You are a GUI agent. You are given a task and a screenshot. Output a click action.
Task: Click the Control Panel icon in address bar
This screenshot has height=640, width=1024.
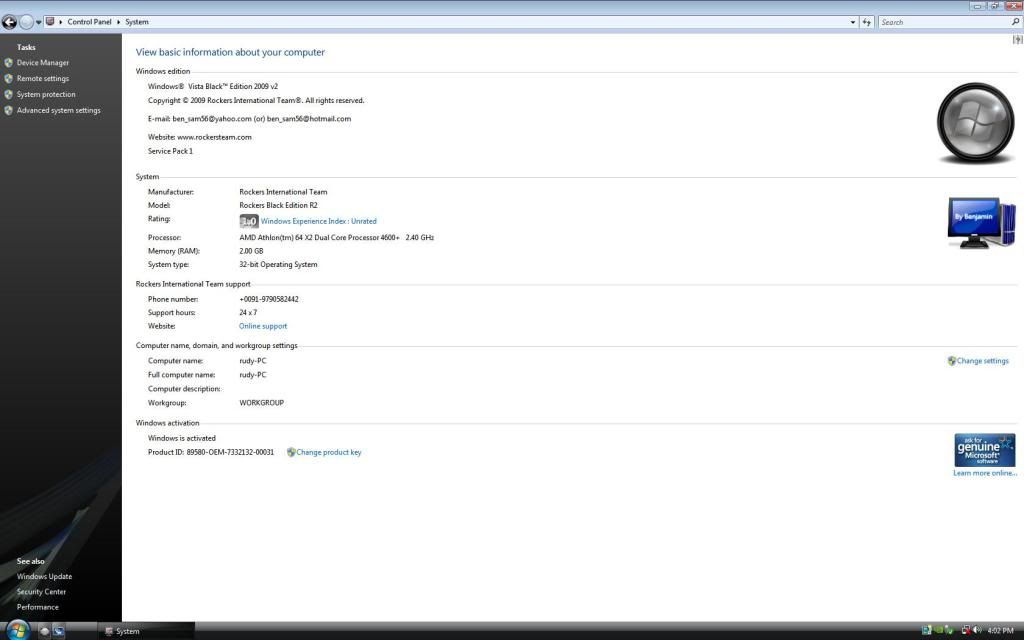coord(50,22)
